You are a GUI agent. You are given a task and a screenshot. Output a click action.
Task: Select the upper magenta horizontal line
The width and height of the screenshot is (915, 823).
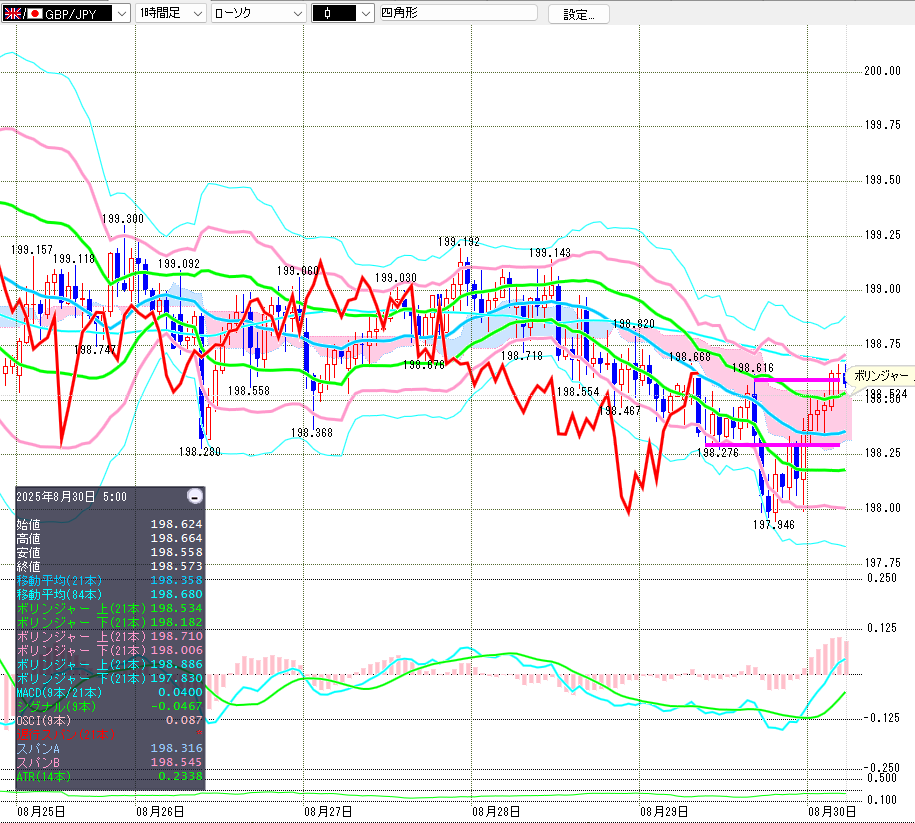click(x=797, y=380)
